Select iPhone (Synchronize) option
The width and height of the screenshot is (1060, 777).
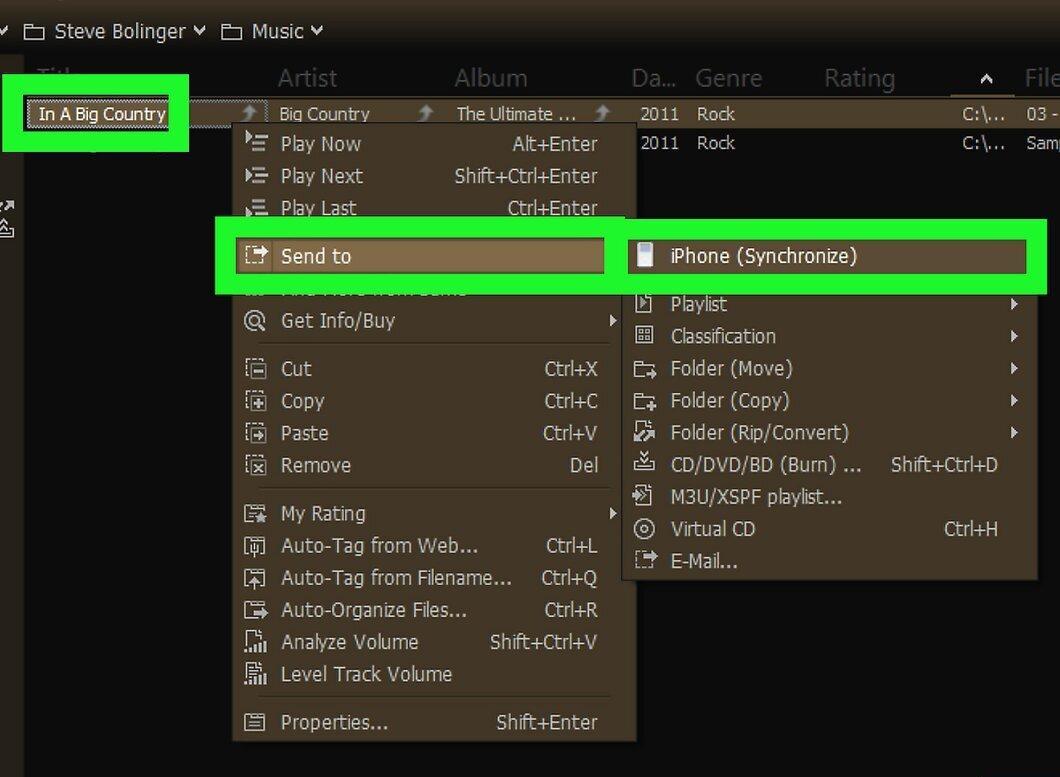point(827,256)
